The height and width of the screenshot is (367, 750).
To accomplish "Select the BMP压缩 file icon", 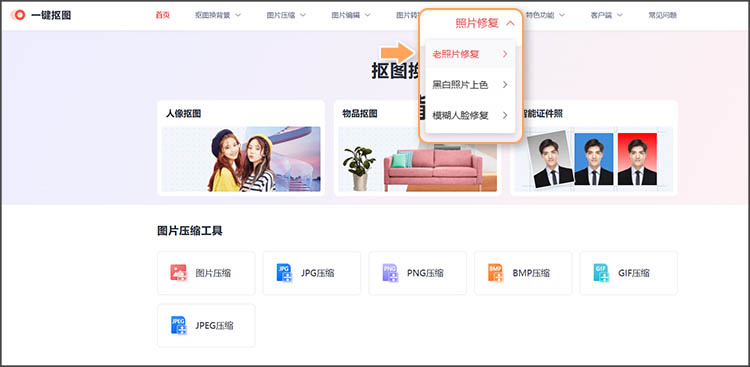I will click(496, 273).
